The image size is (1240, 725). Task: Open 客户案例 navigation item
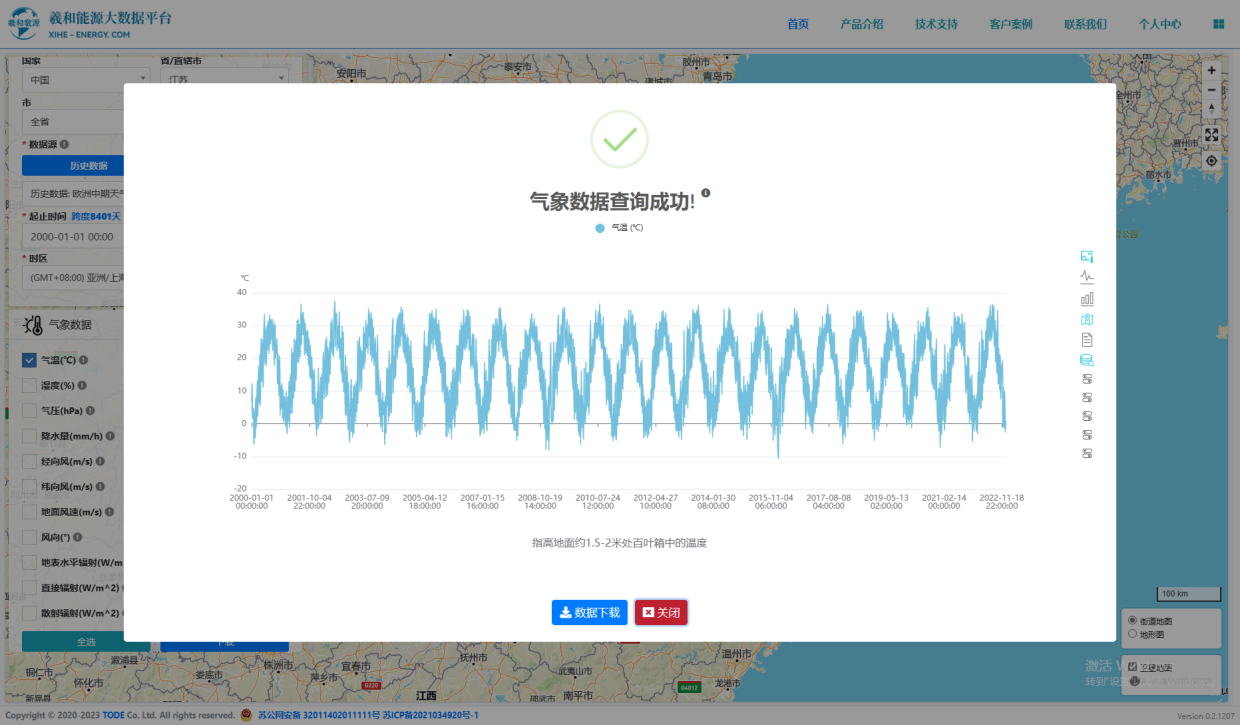coord(1010,24)
